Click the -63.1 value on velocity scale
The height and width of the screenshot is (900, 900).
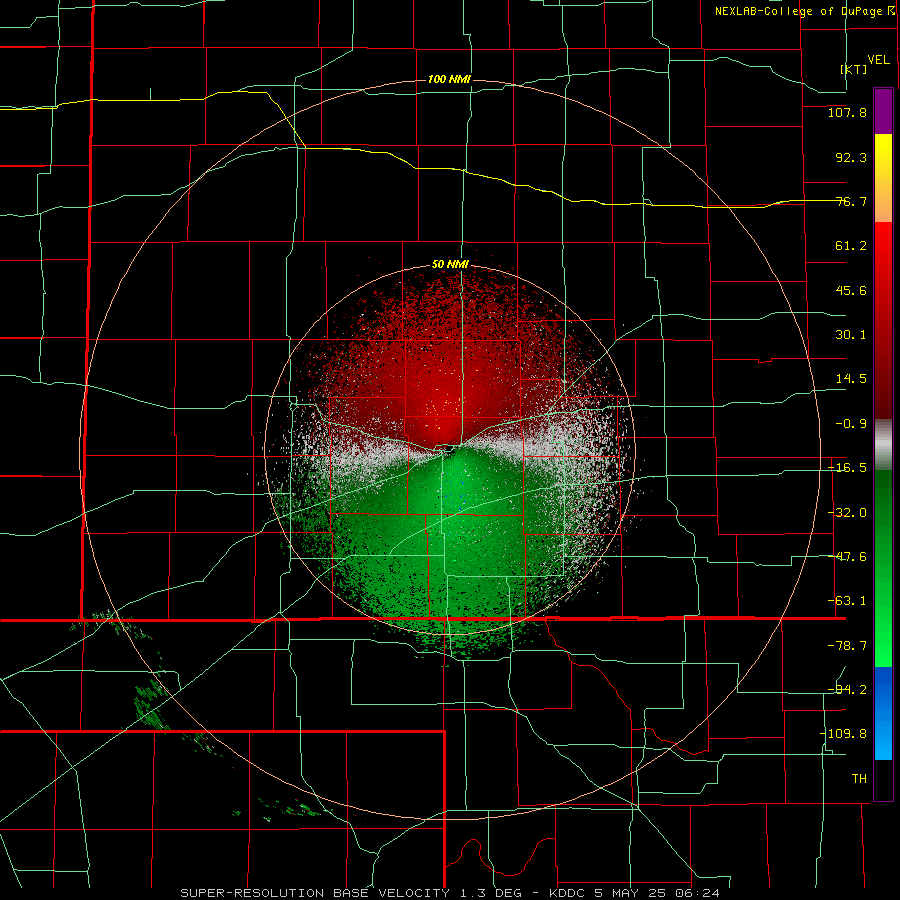click(x=847, y=601)
